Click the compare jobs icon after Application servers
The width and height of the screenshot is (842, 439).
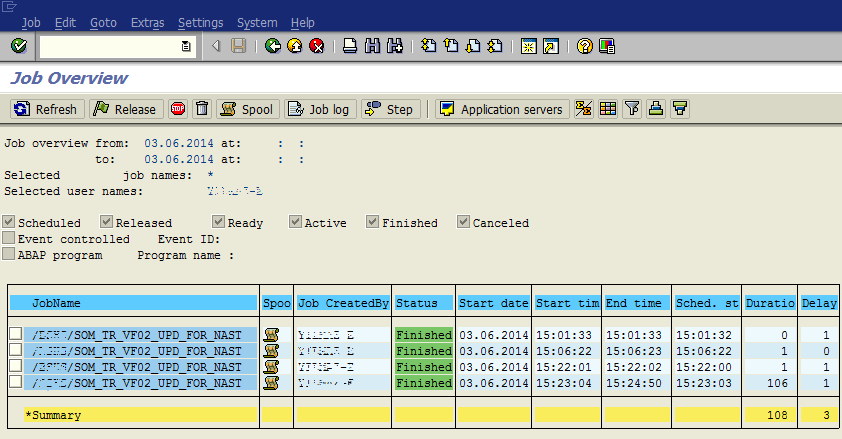coord(584,109)
